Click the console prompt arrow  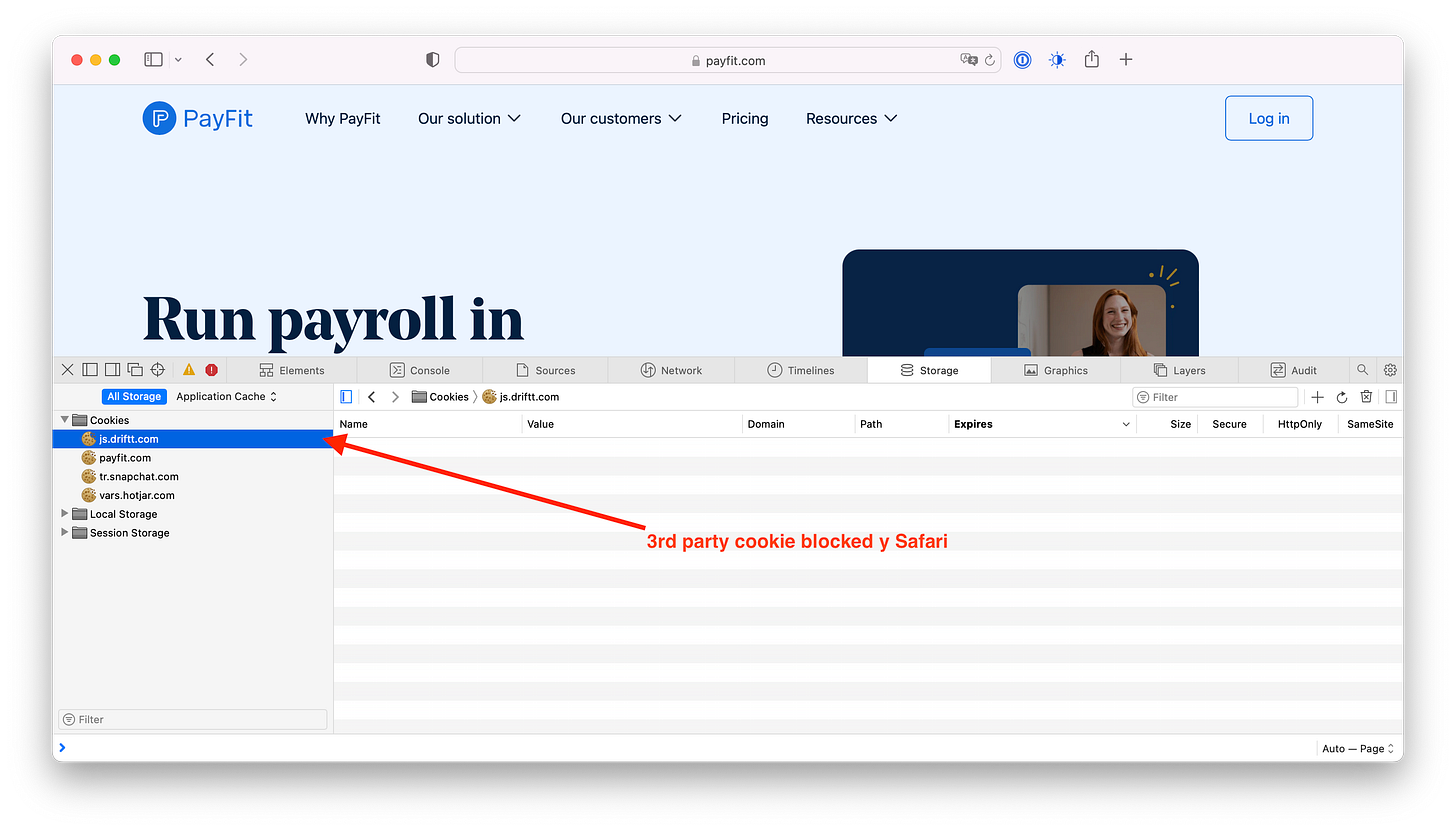tap(63, 748)
